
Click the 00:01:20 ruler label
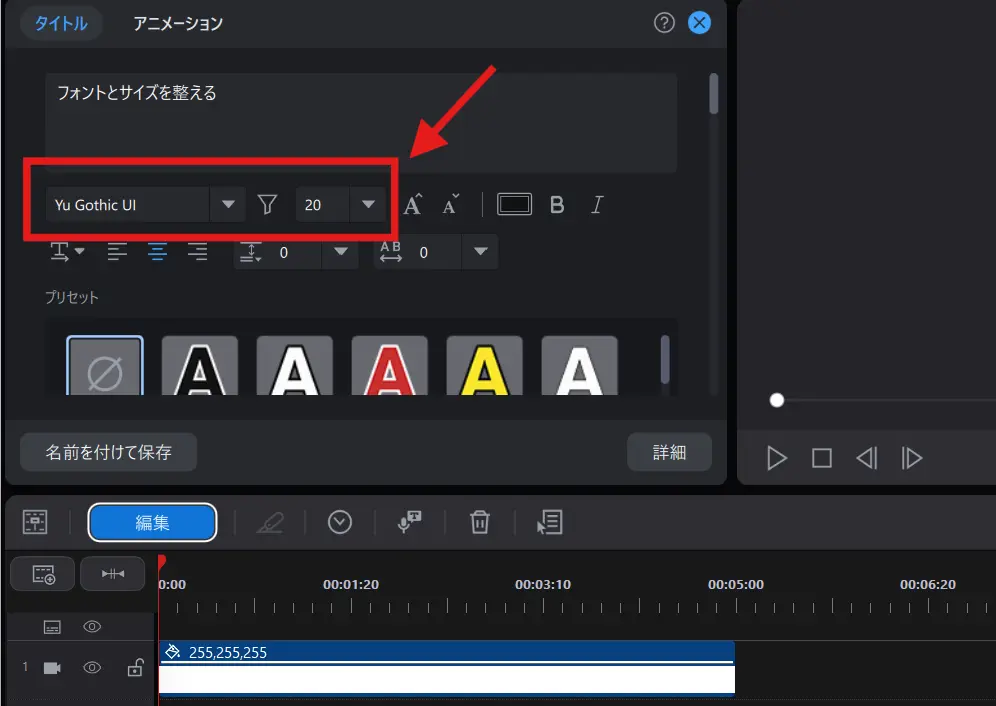tap(351, 585)
